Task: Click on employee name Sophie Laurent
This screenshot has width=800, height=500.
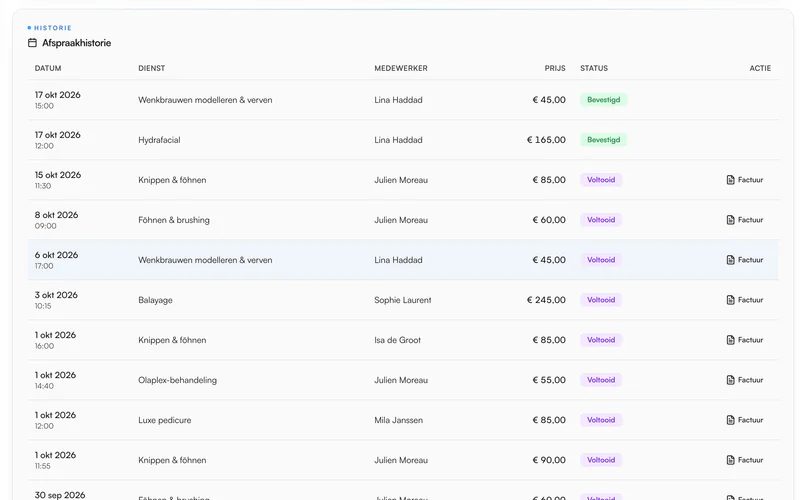Action: (403, 300)
